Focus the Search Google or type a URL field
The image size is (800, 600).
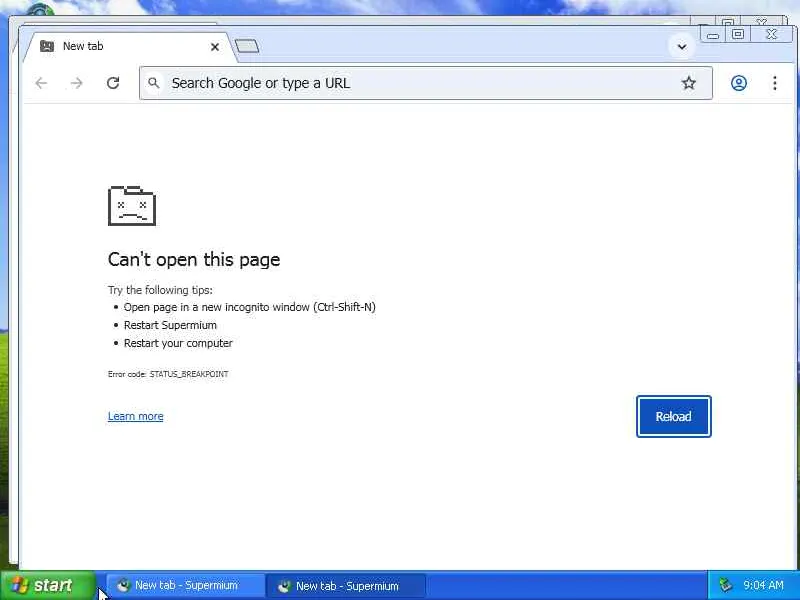point(426,83)
